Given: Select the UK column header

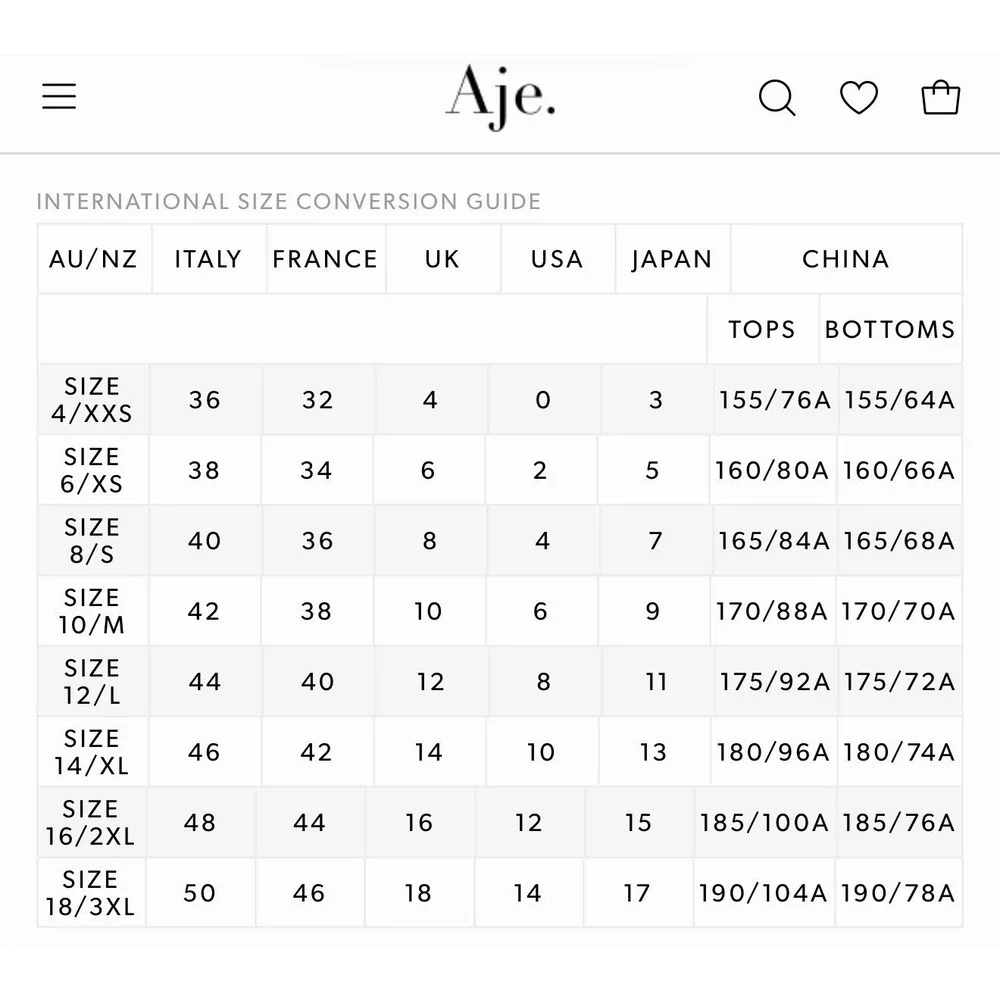Looking at the screenshot, I should click(x=442, y=259).
